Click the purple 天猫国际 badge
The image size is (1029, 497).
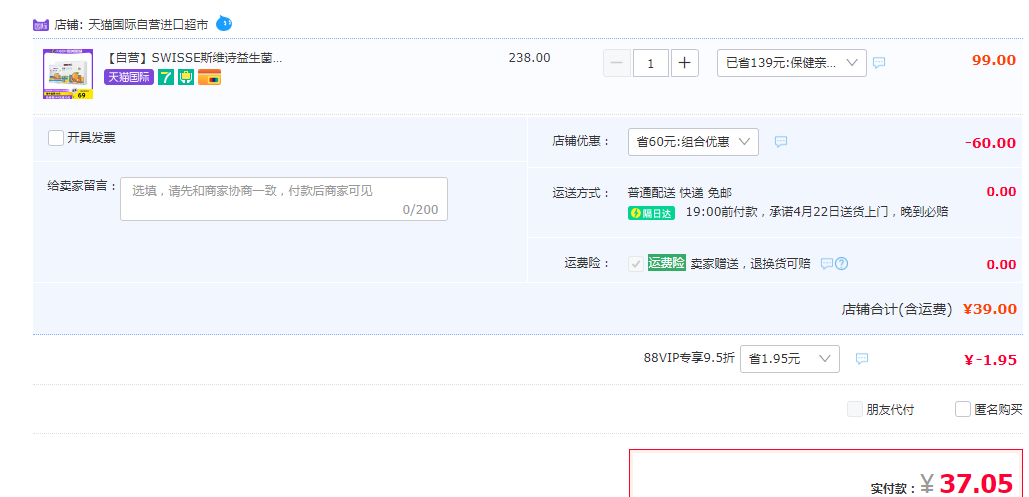(129, 77)
